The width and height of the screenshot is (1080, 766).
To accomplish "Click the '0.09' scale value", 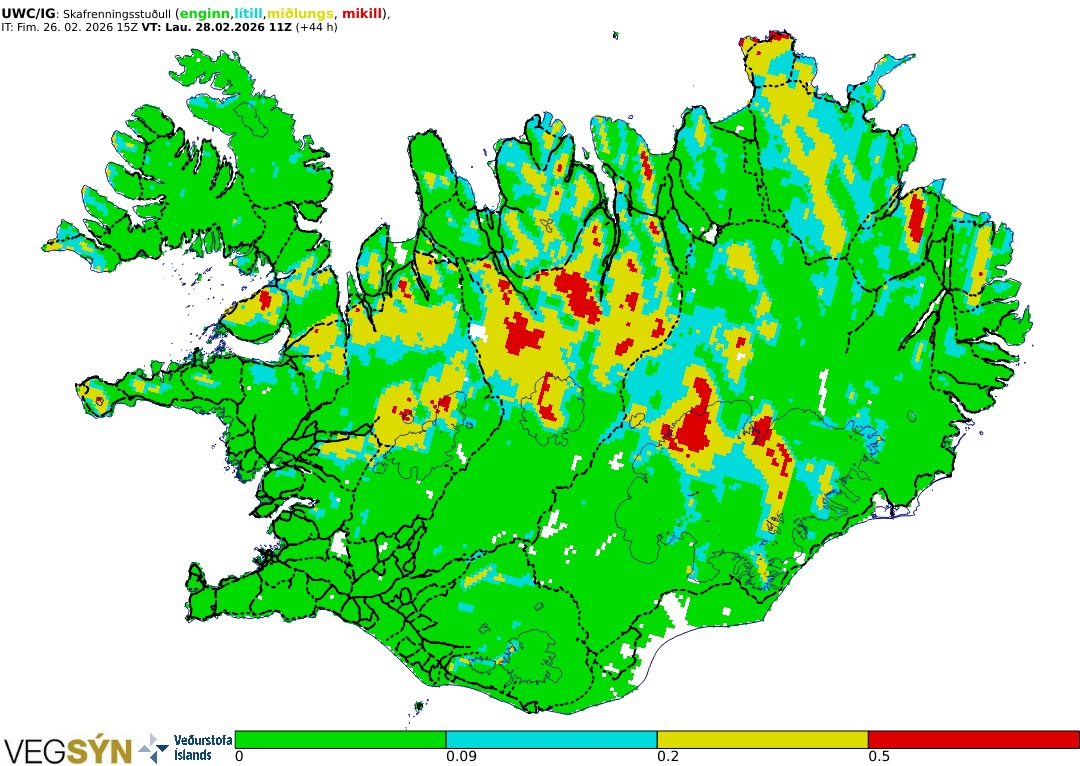I will pyautogui.click(x=461, y=756).
